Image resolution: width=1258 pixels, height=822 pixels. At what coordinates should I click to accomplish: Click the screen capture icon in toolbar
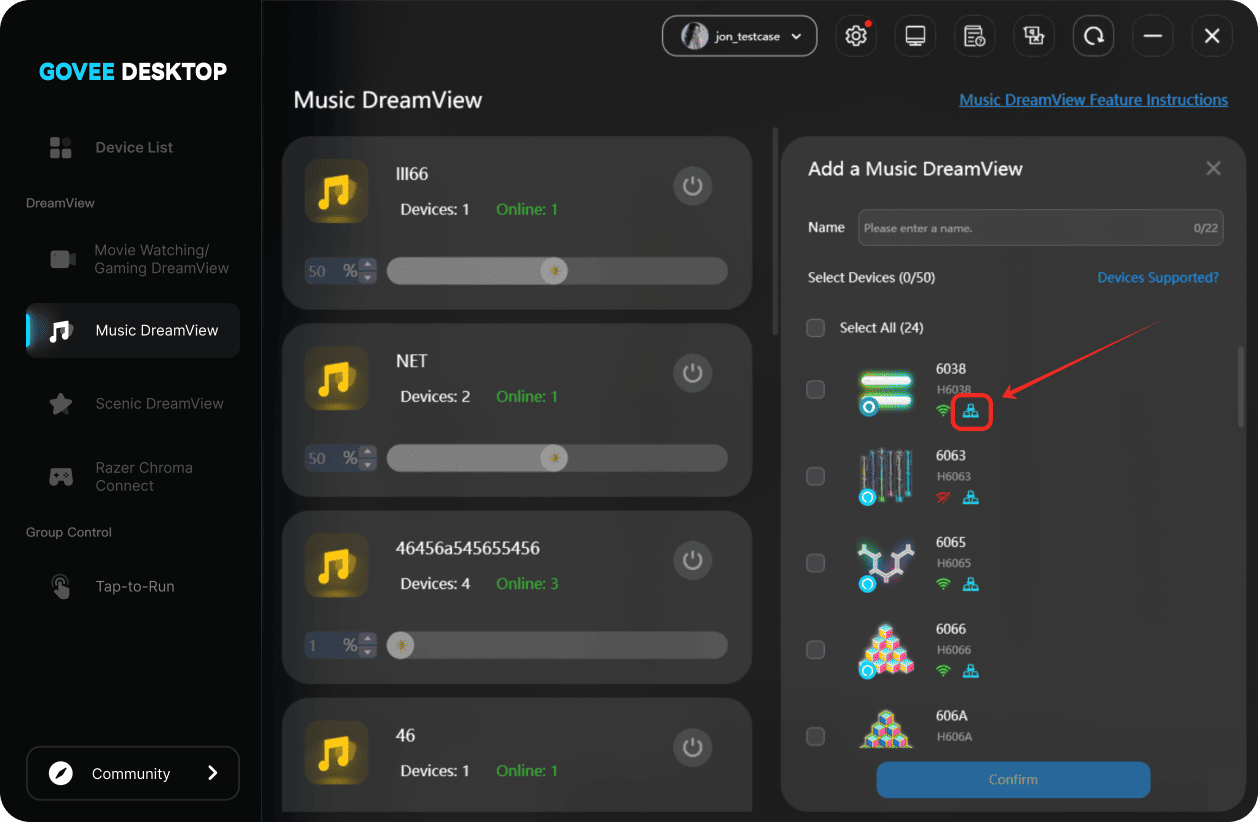(x=1034, y=36)
